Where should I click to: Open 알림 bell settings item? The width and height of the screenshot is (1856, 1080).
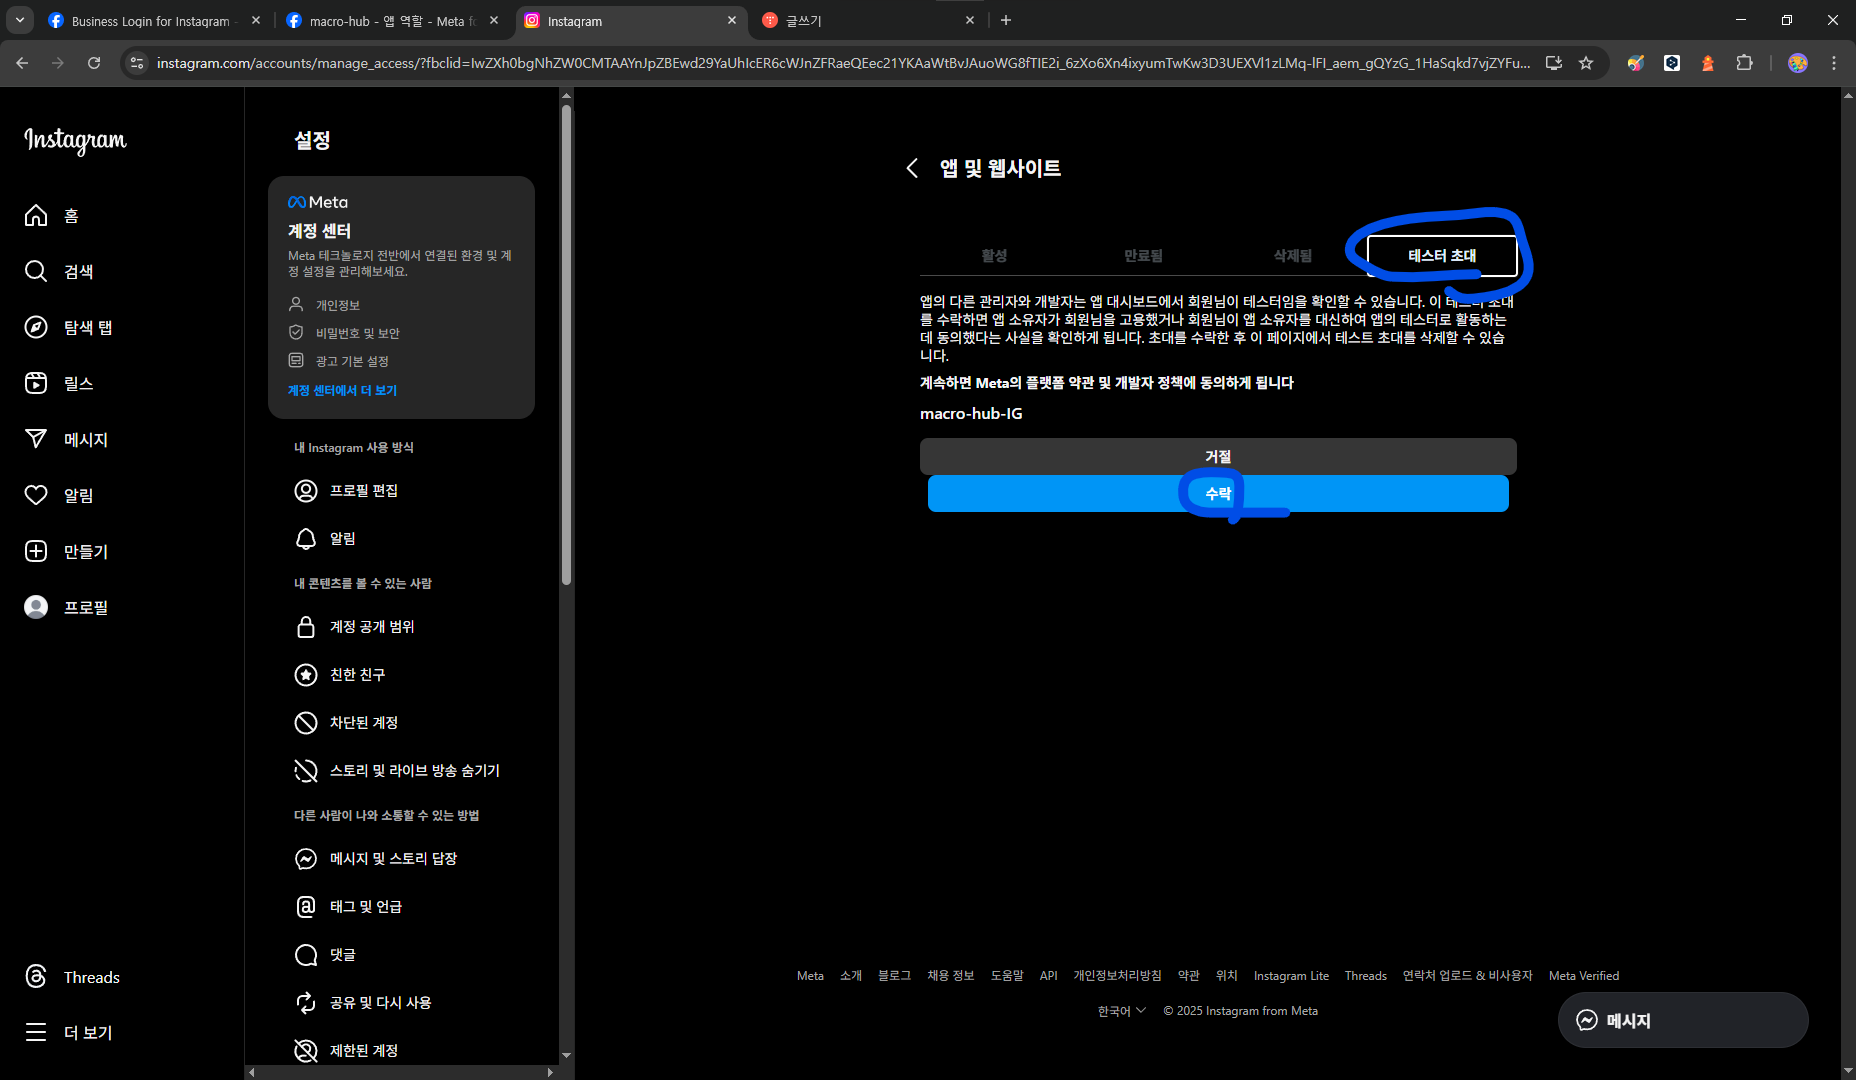(325, 539)
